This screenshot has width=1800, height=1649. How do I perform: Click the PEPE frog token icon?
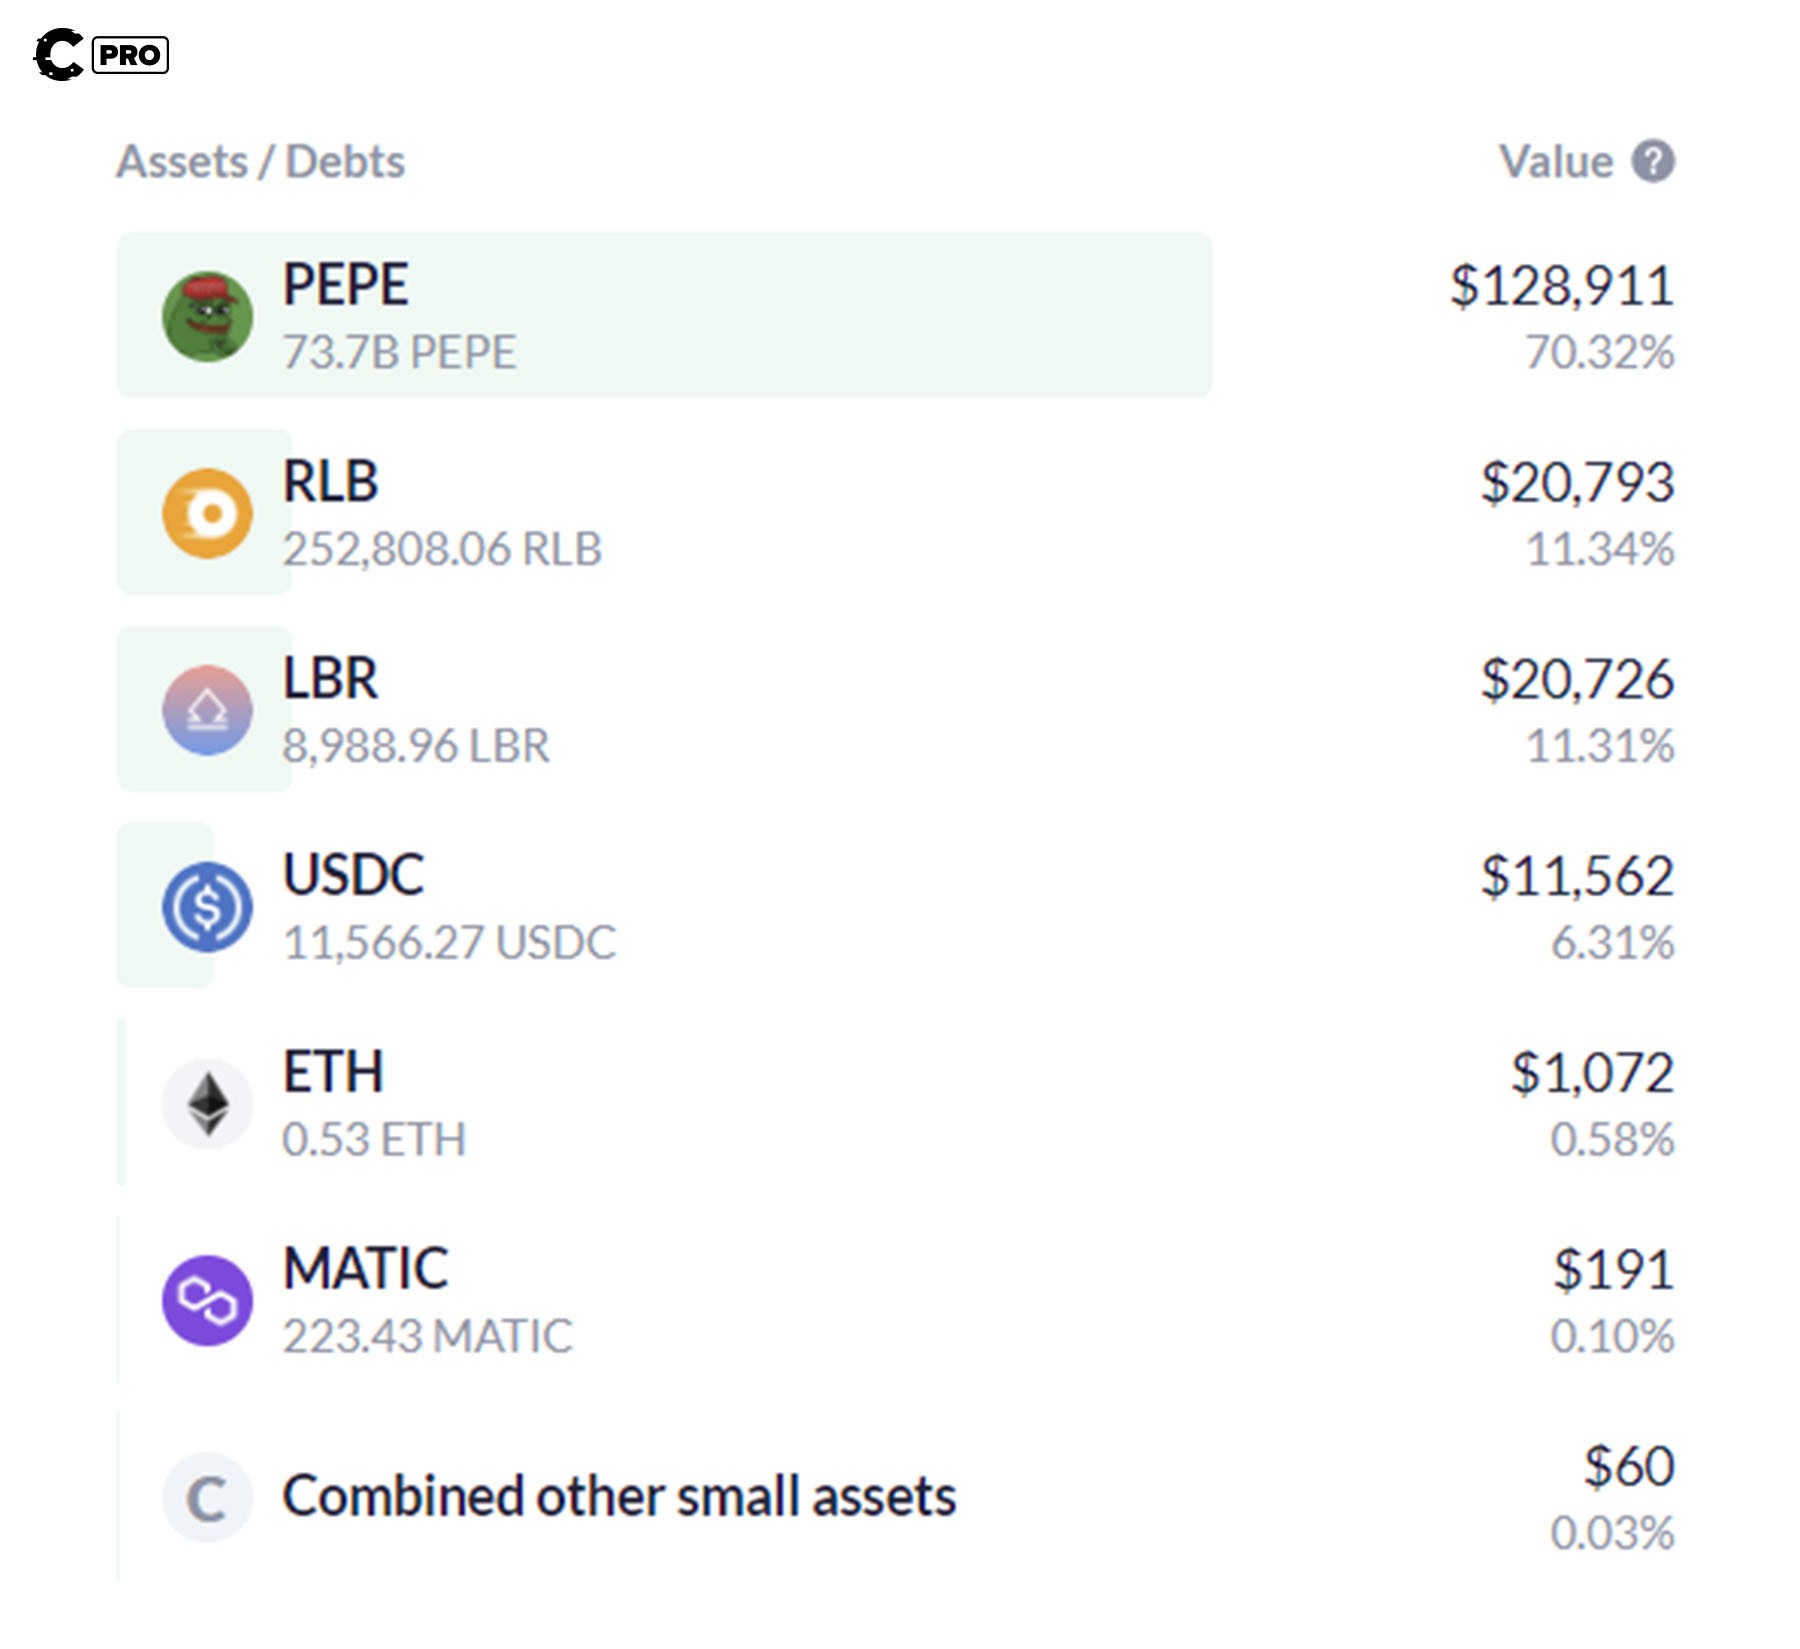point(207,316)
